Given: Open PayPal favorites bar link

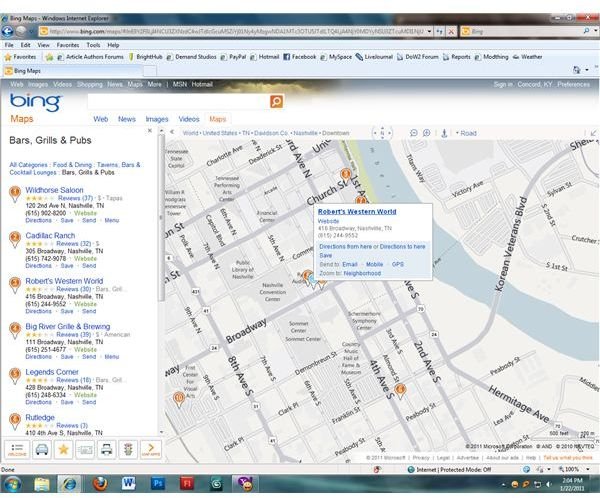Looking at the screenshot, I should coord(233,57).
